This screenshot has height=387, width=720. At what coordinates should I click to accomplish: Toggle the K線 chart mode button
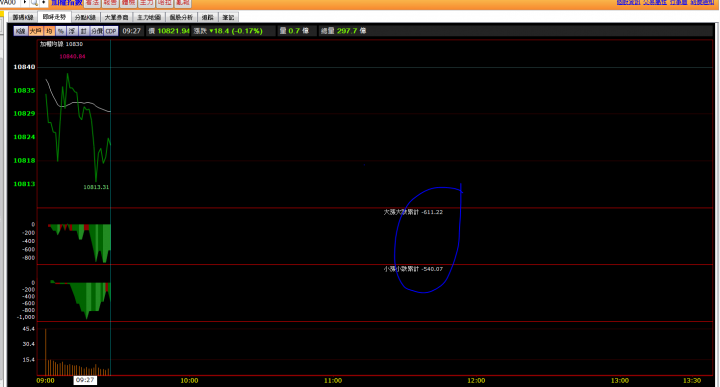[20, 31]
